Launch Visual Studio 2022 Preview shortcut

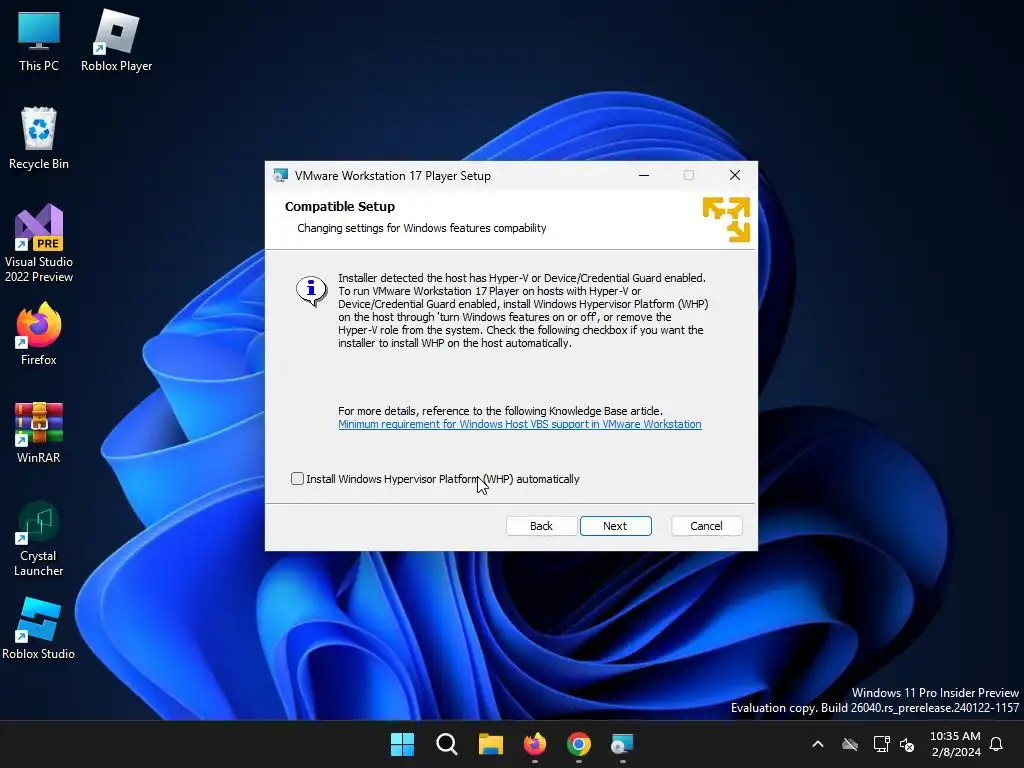39,244
